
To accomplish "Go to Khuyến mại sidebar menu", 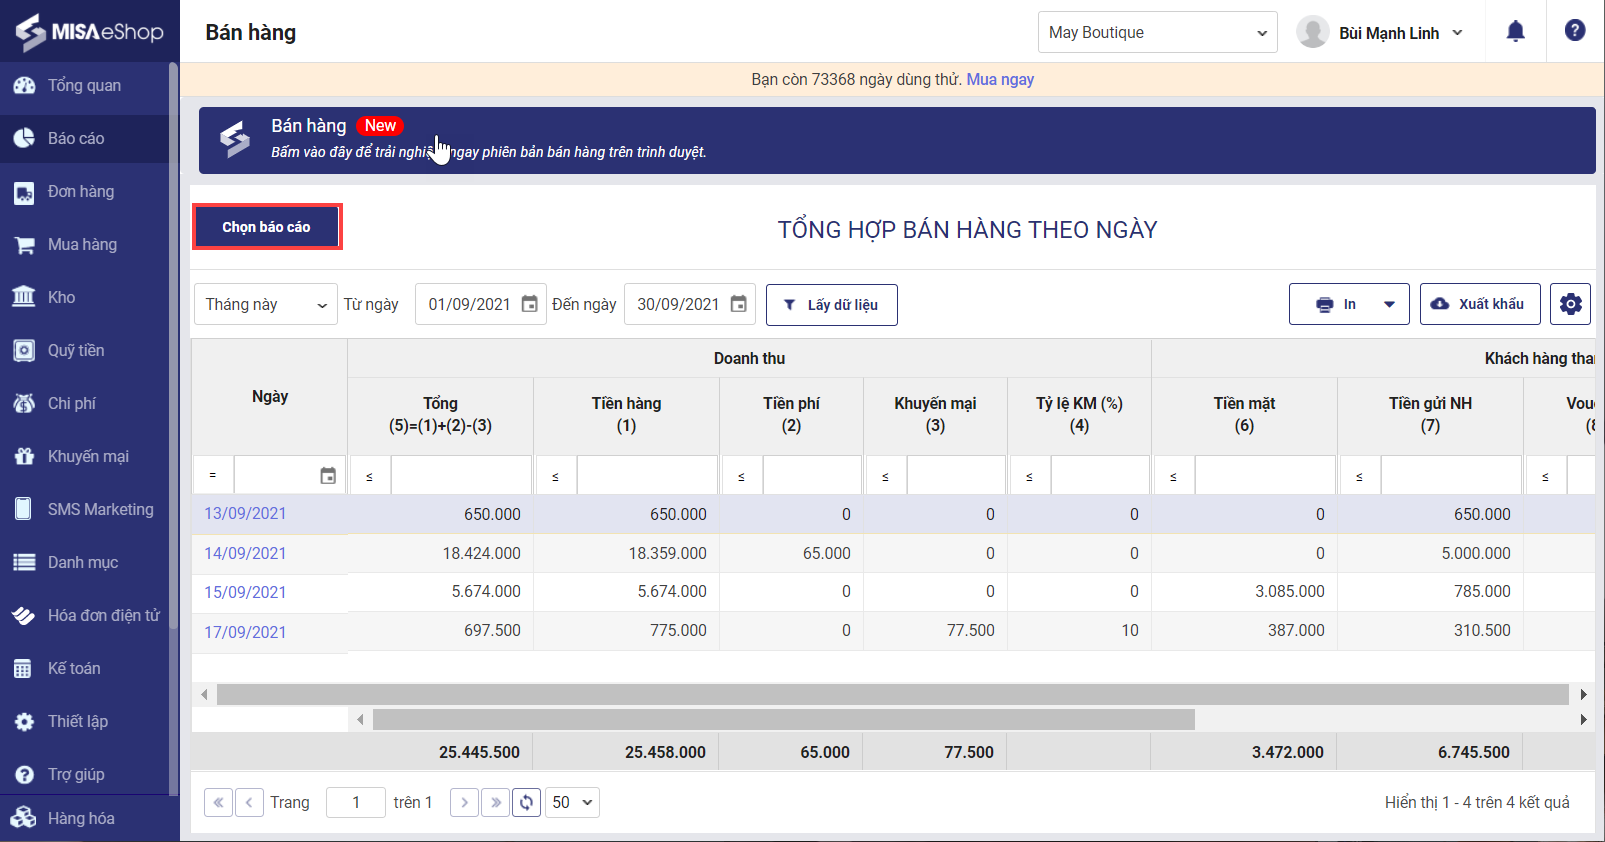I will point(88,456).
